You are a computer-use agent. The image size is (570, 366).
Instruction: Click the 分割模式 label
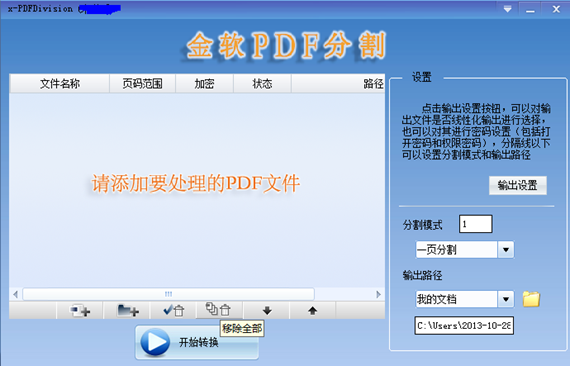[x=422, y=225]
